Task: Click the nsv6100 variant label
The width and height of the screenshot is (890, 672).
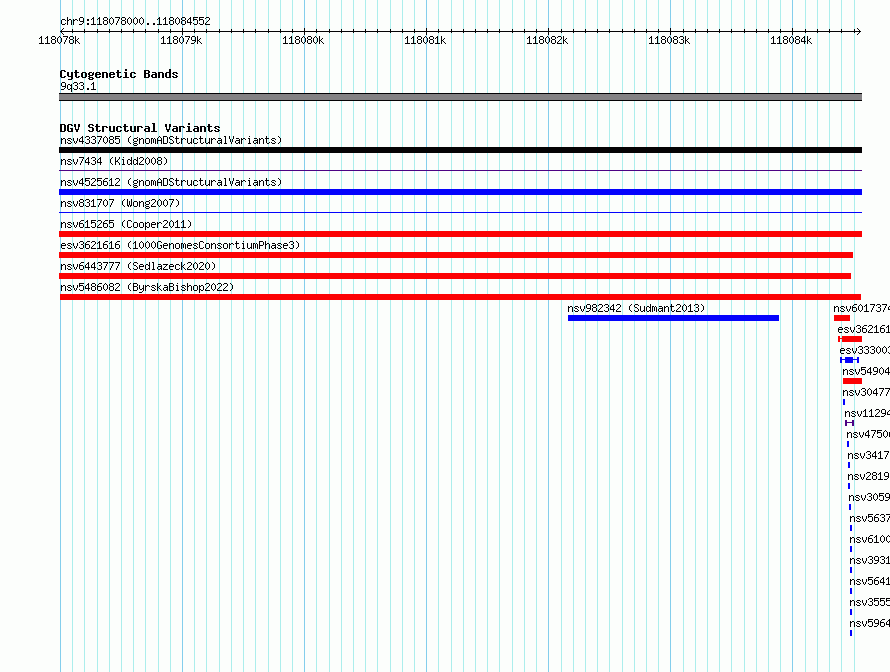Action: coord(870,539)
